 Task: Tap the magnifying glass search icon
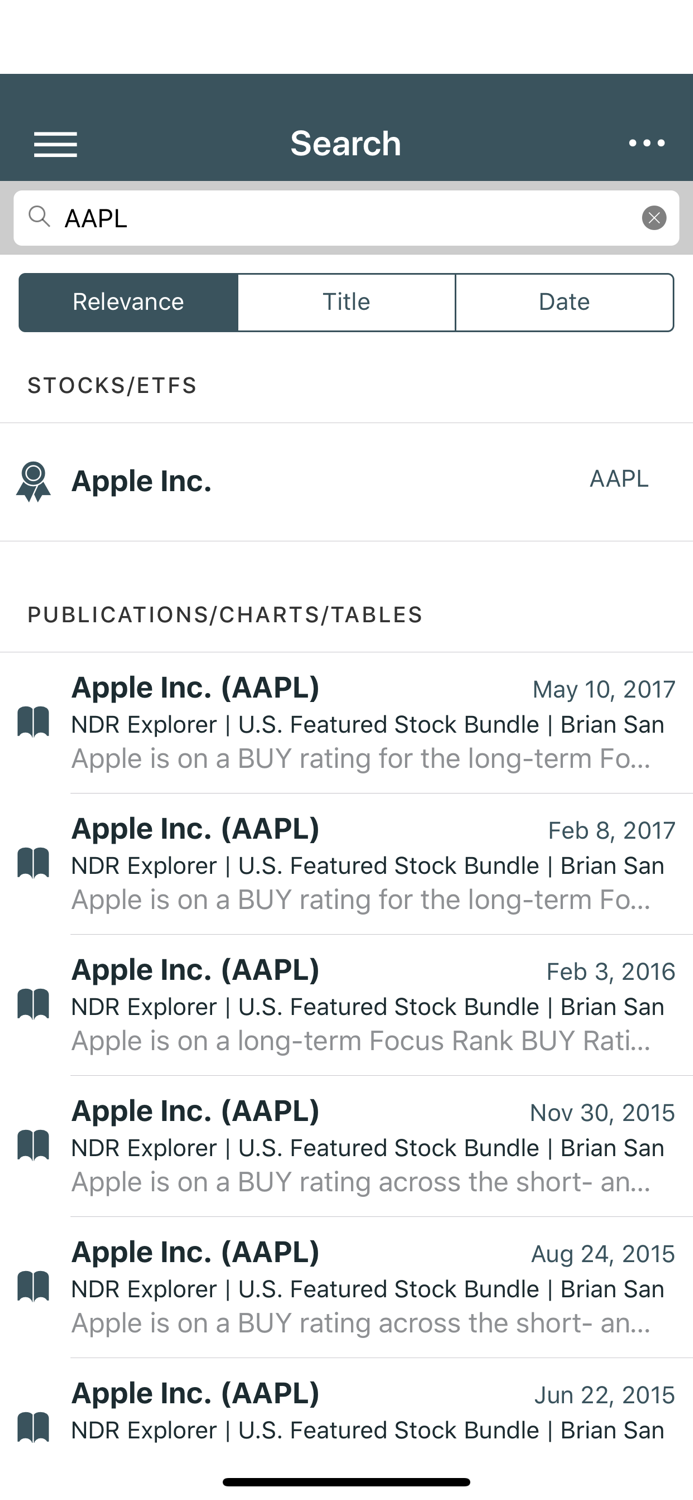[x=39, y=217]
